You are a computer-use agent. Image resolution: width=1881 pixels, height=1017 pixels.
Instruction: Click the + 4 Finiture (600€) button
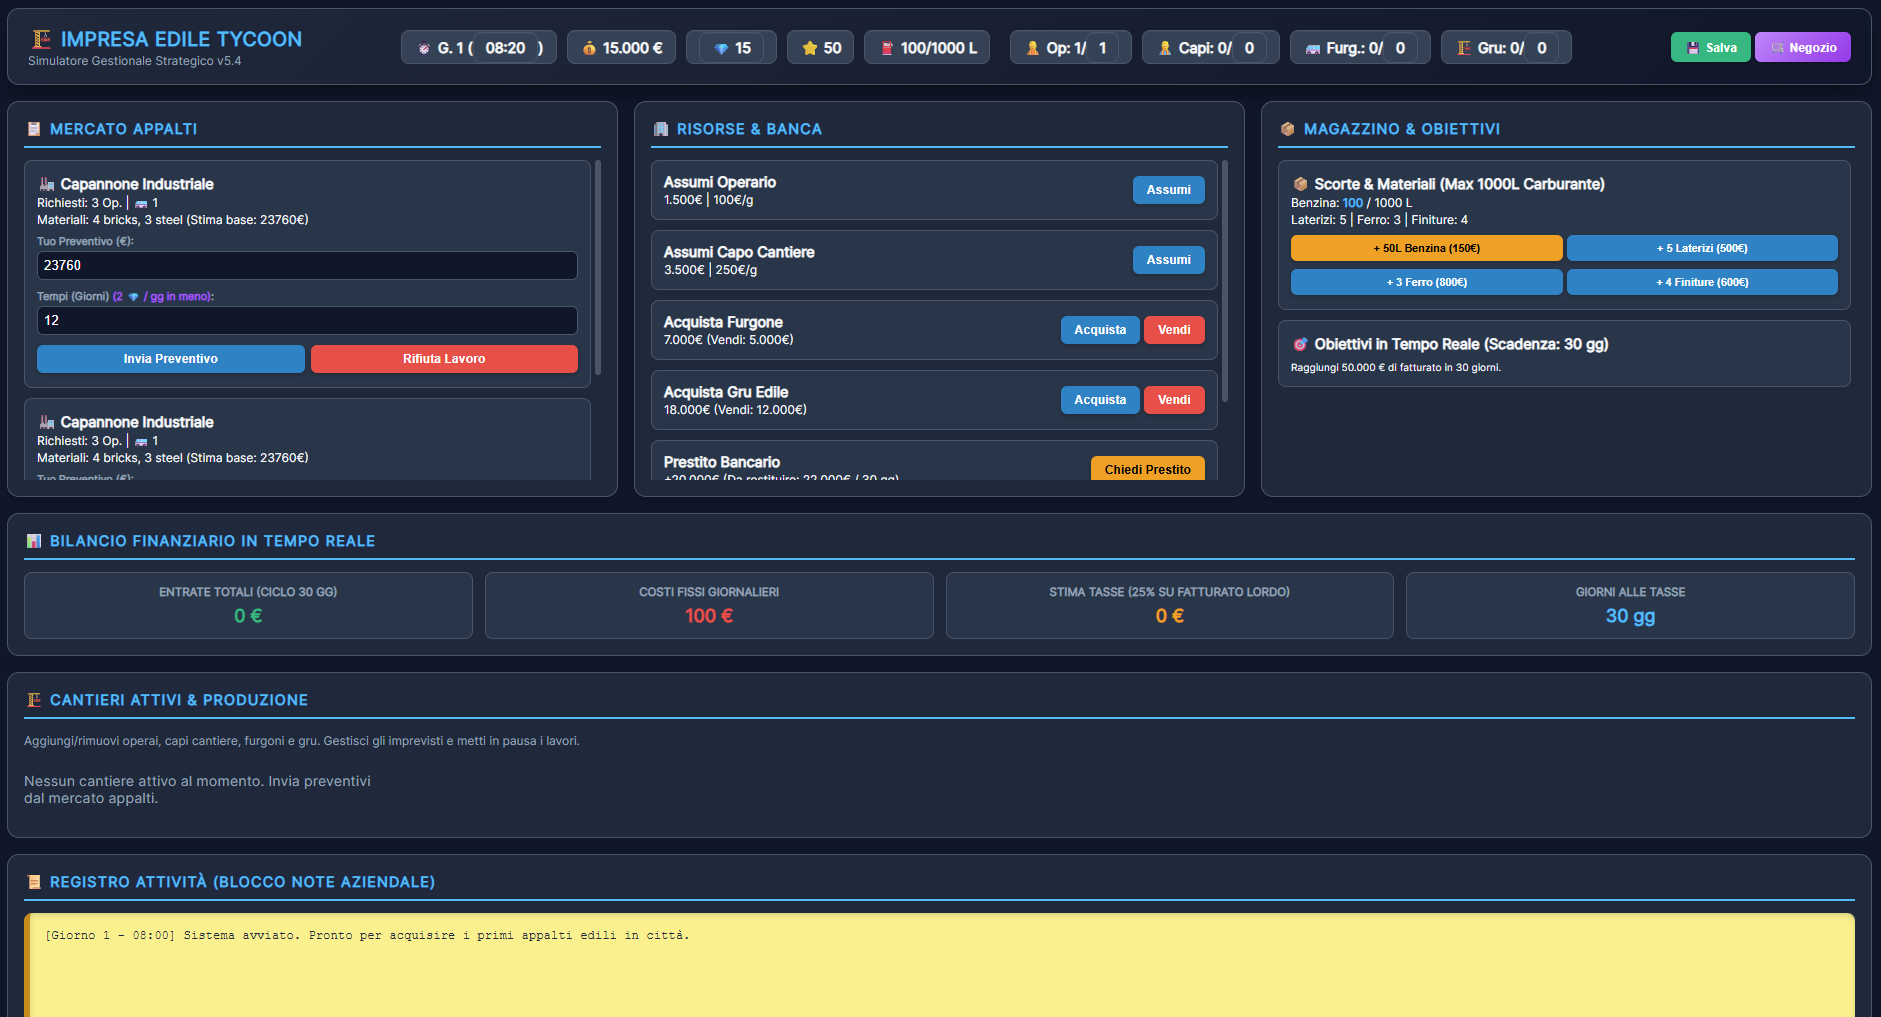click(x=1702, y=282)
